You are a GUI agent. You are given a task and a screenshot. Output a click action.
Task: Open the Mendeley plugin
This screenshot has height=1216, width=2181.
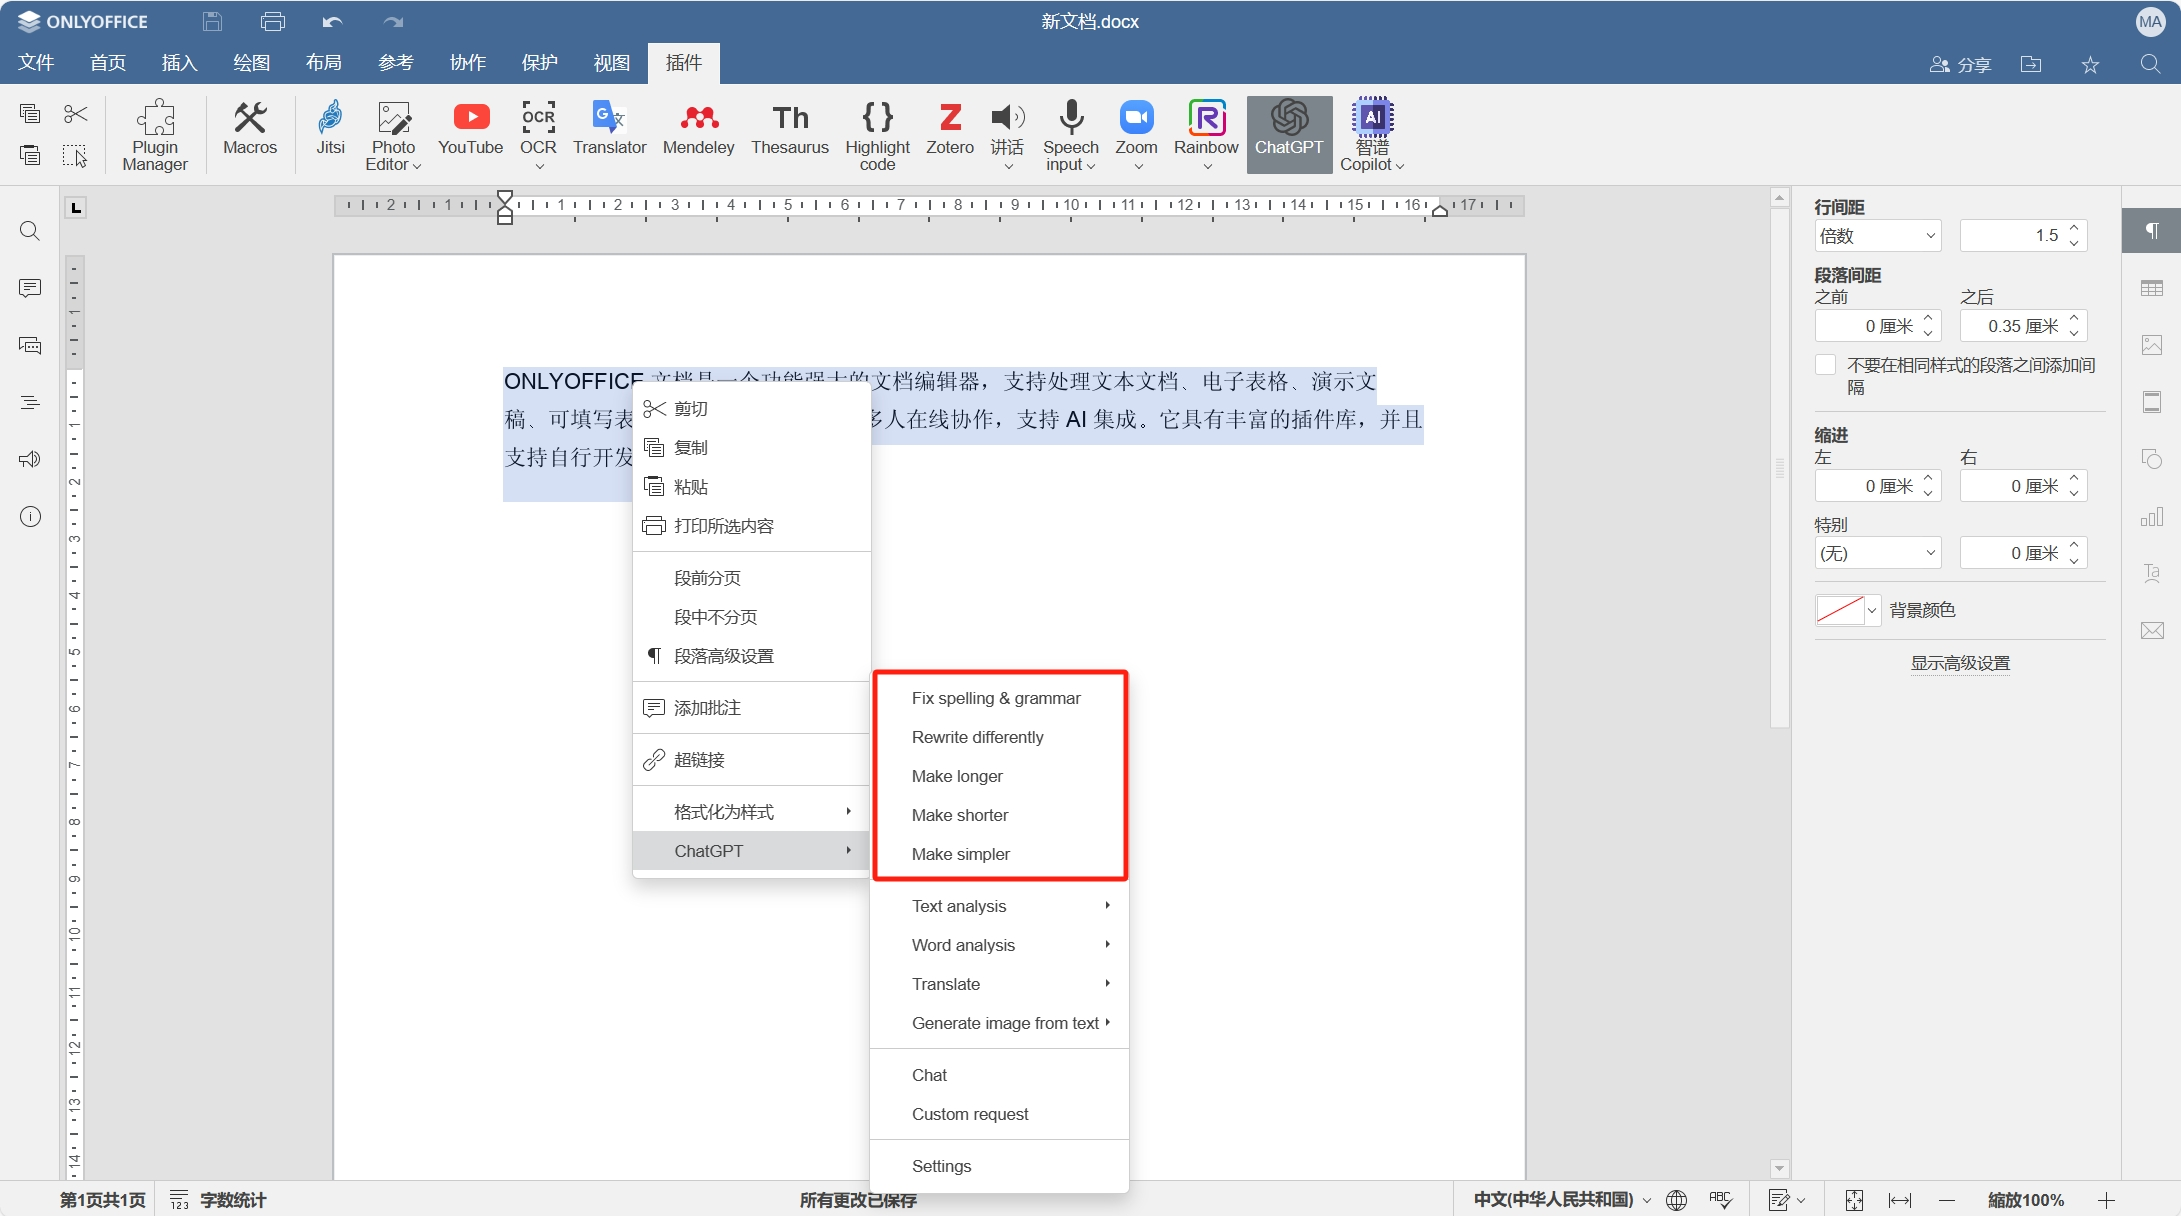coord(698,128)
